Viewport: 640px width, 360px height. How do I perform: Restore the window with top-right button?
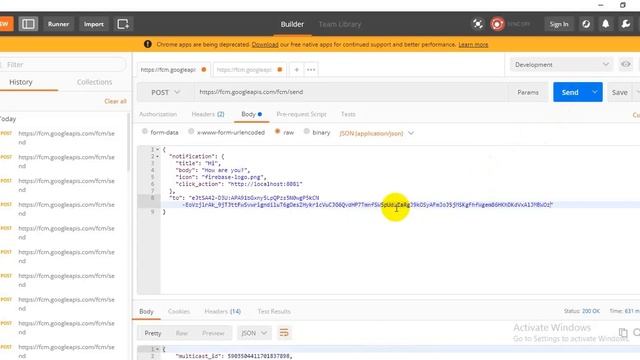[x=622, y=5]
